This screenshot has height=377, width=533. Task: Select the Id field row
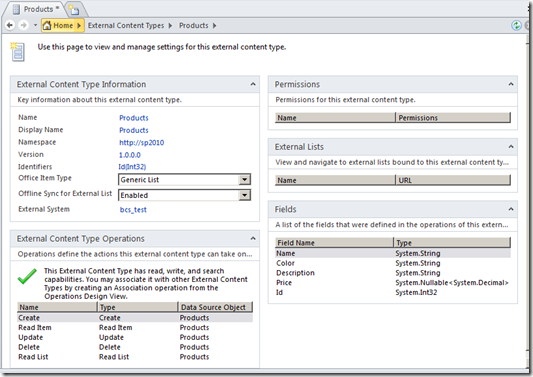coord(393,293)
